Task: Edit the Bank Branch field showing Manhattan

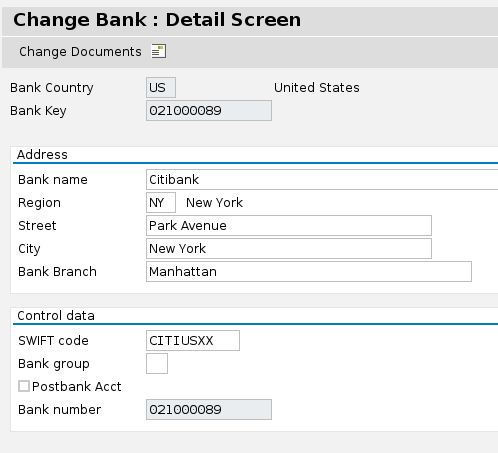Action: pos(309,272)
